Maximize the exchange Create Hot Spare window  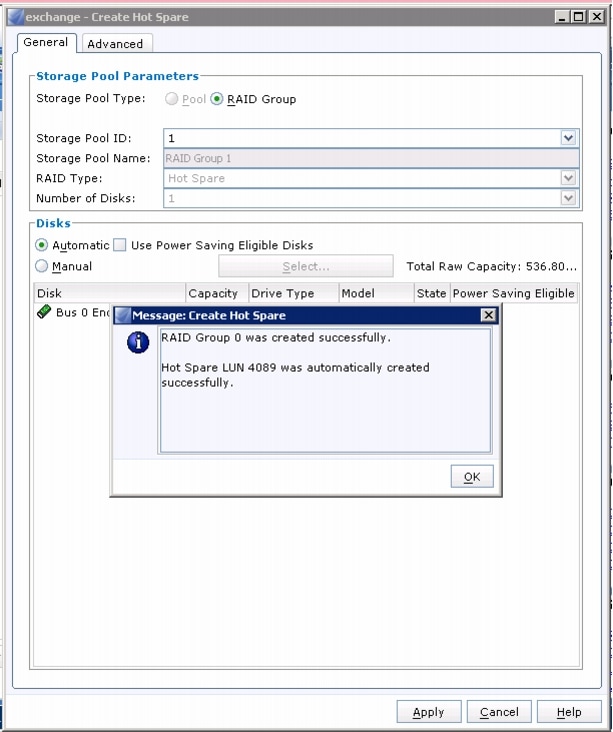coord(578,17)
